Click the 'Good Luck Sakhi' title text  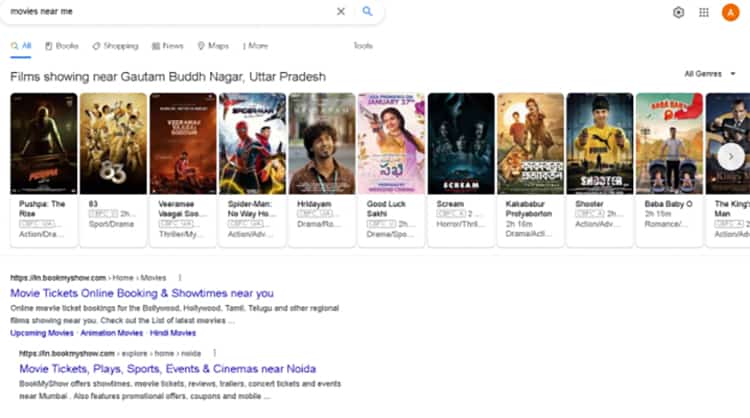pyautogui.click(x=386, y=209)
